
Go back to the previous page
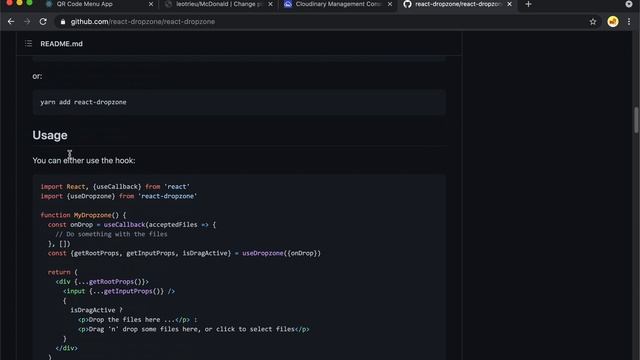point(11,22)
